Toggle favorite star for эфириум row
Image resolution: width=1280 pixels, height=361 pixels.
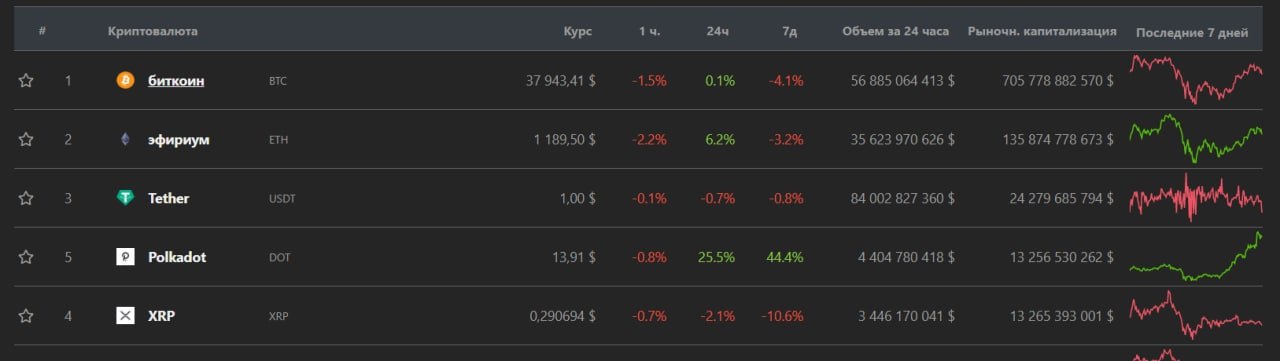click(26, 139)
